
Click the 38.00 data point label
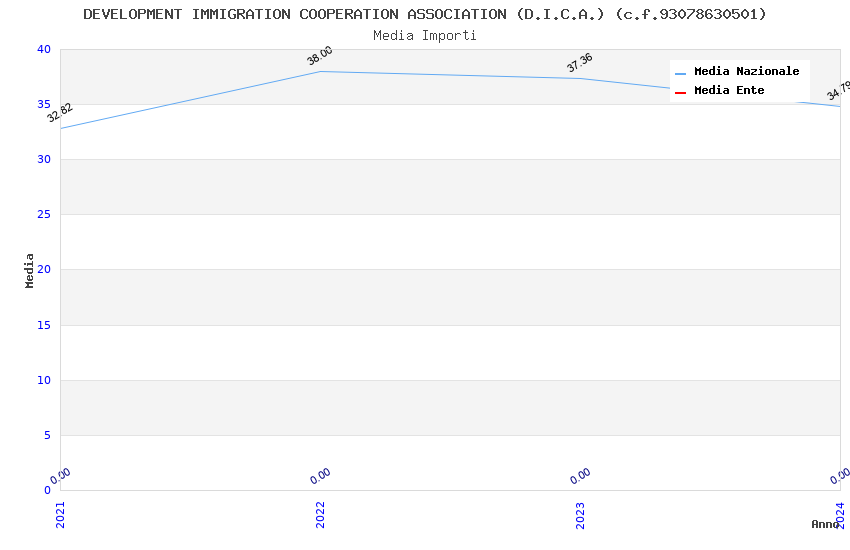[320, 56]
